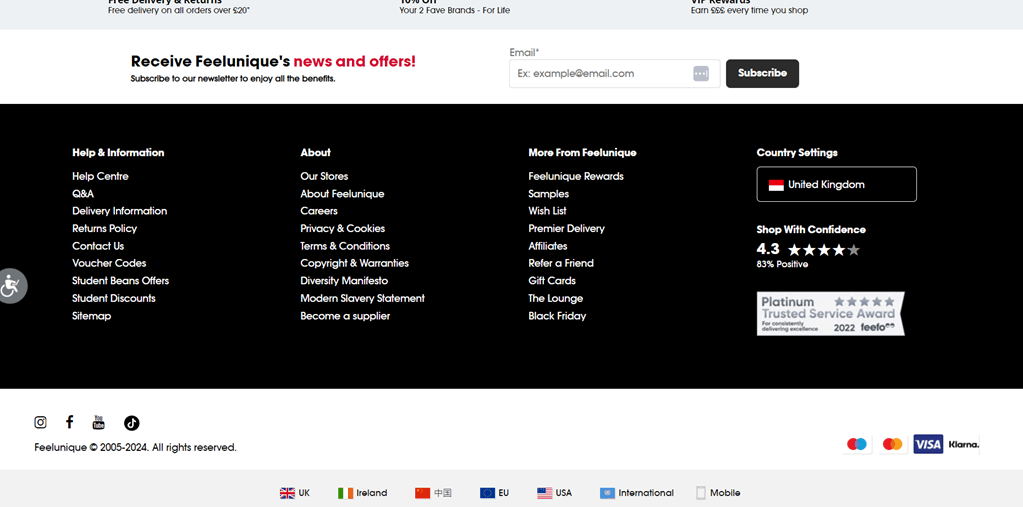Screen dimensions: 1023x507
Task: Click the 'Help & Information' heading
Action: [118, 153]
